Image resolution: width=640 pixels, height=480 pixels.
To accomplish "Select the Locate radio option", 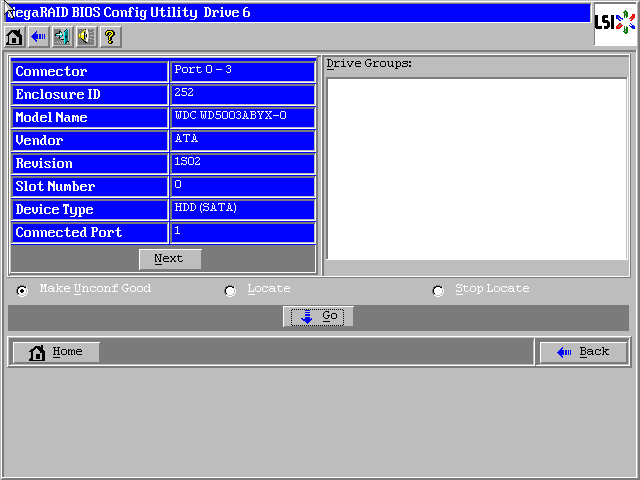I will coord(230,291).
